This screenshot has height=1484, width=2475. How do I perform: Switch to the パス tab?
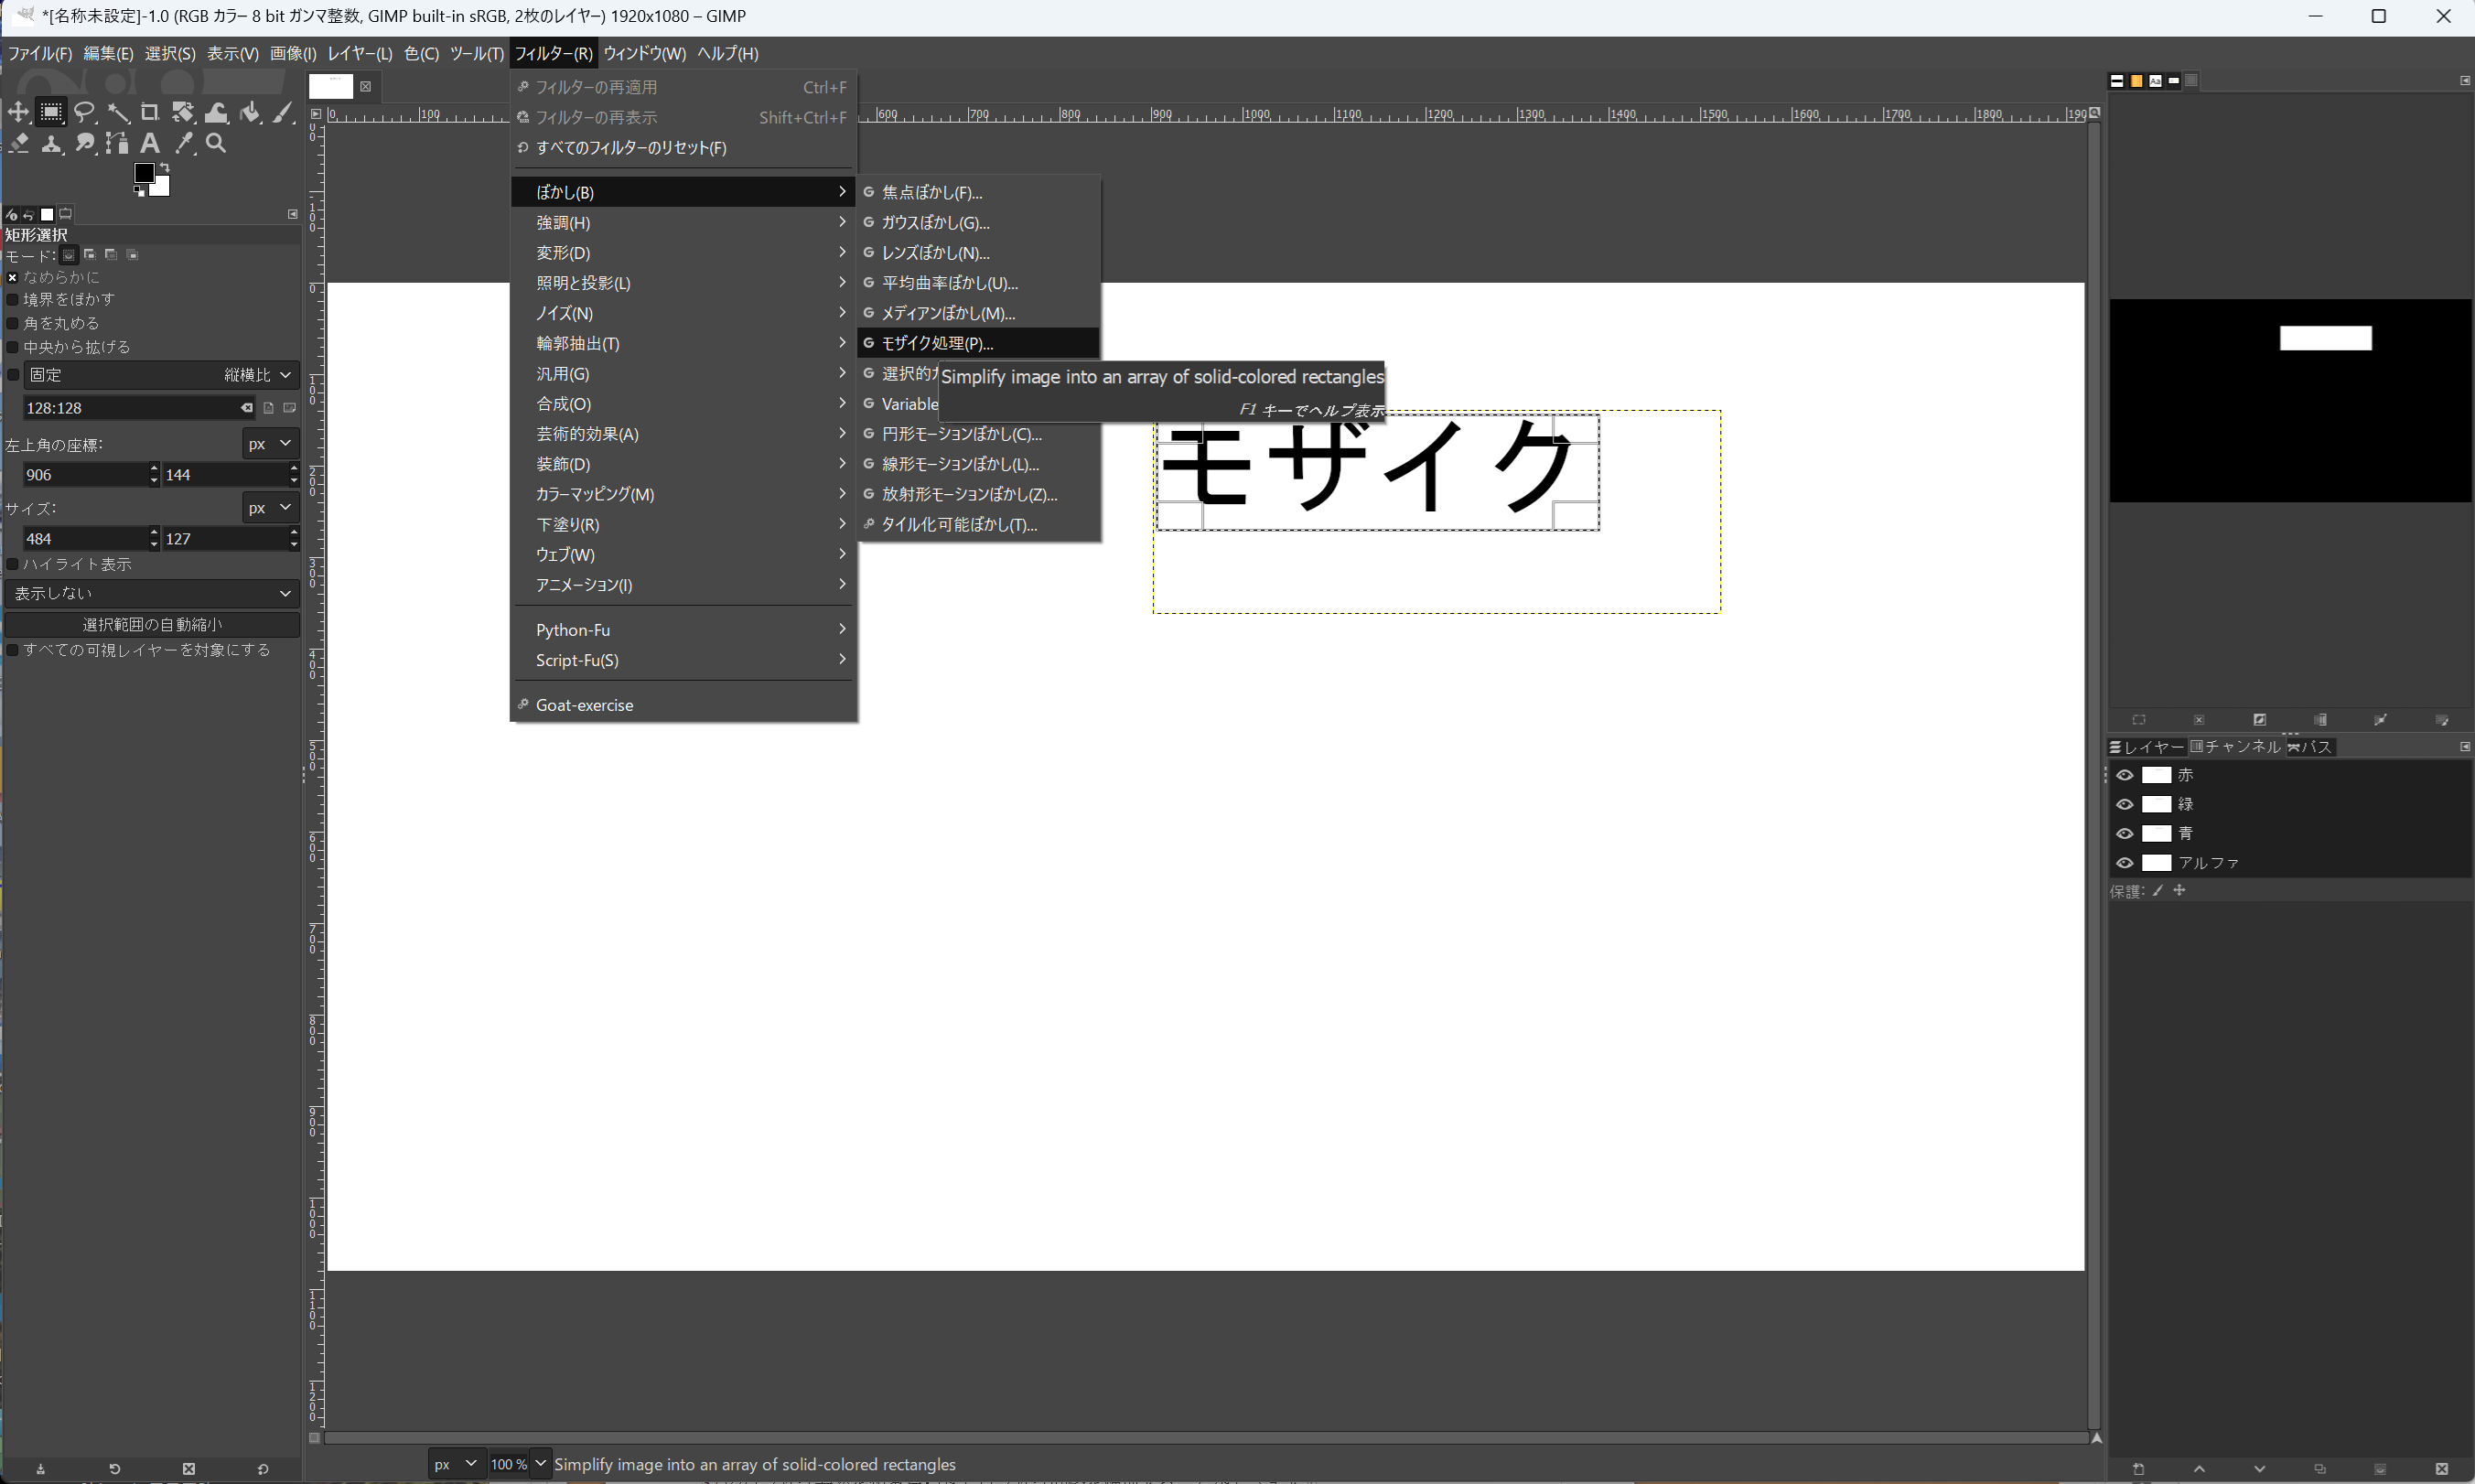[2310, 747]
